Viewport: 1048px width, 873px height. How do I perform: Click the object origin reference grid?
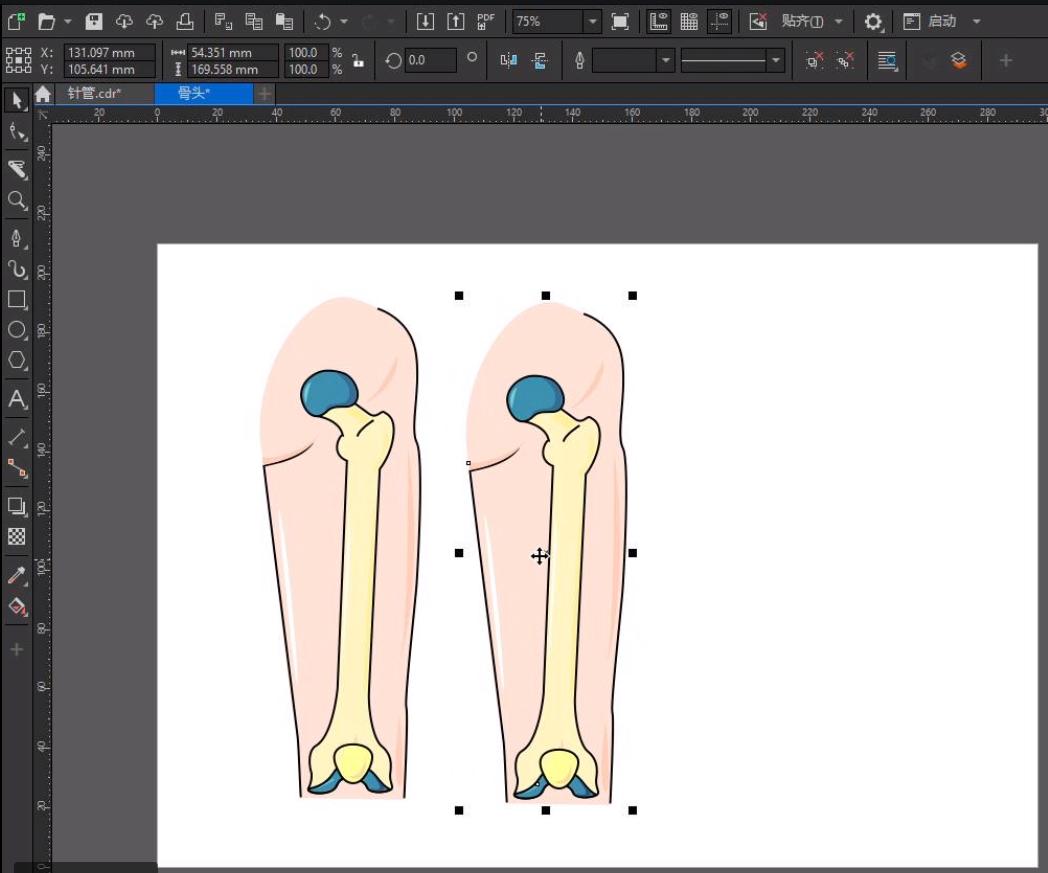tap(19, 60)
